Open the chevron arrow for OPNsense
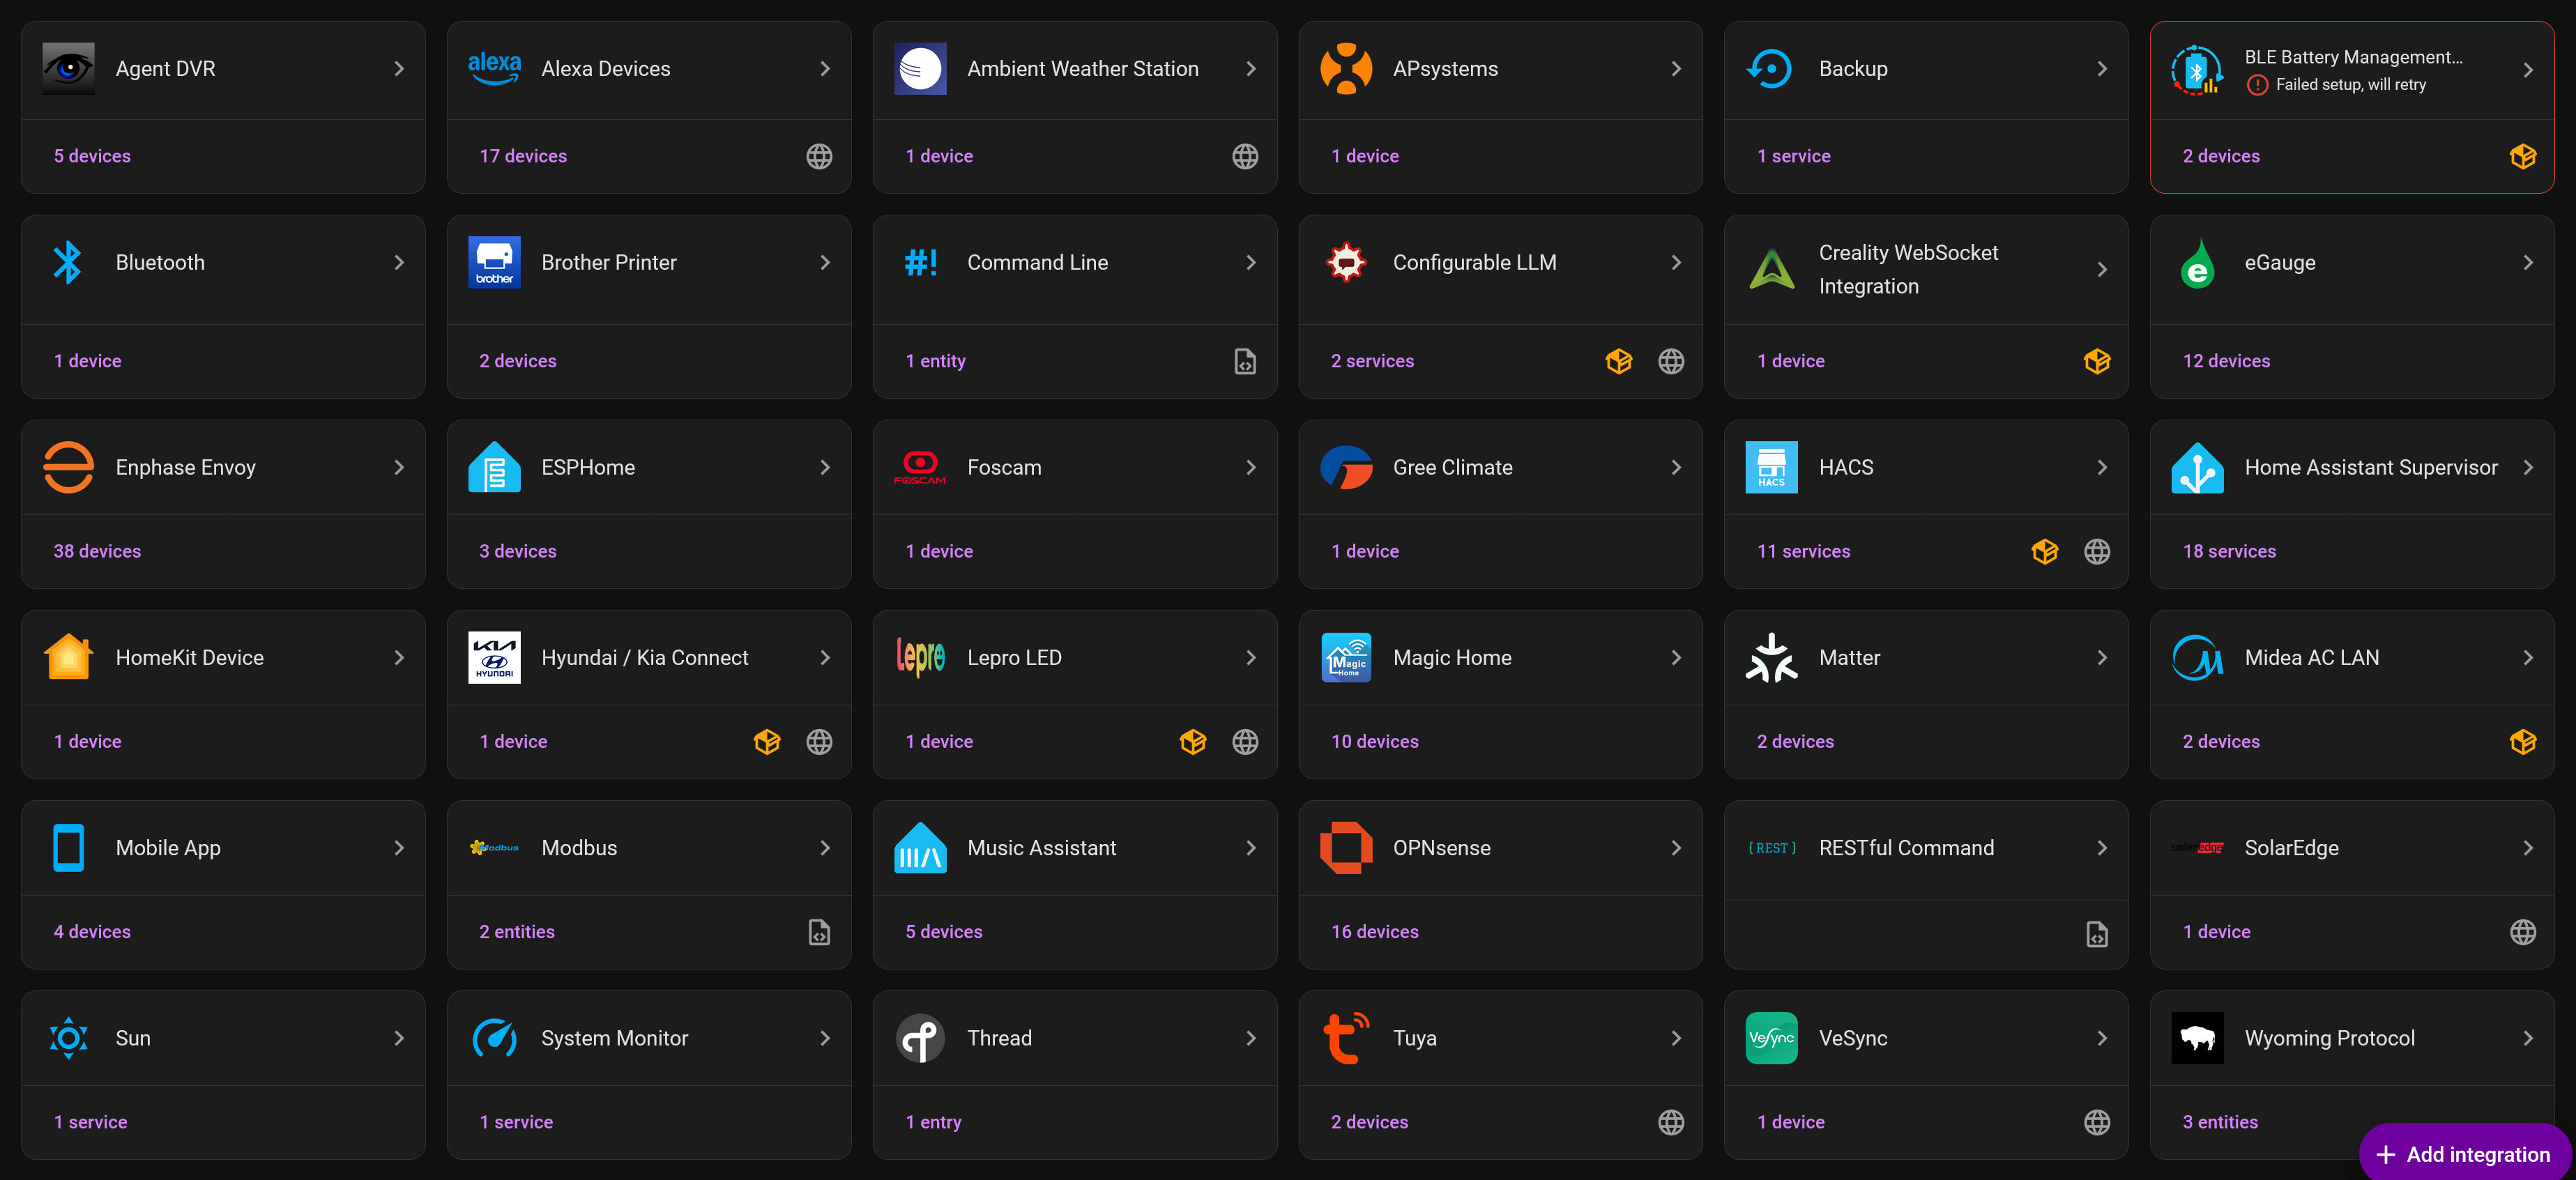The image size is (2576, 1180). tap(1676, 847)
